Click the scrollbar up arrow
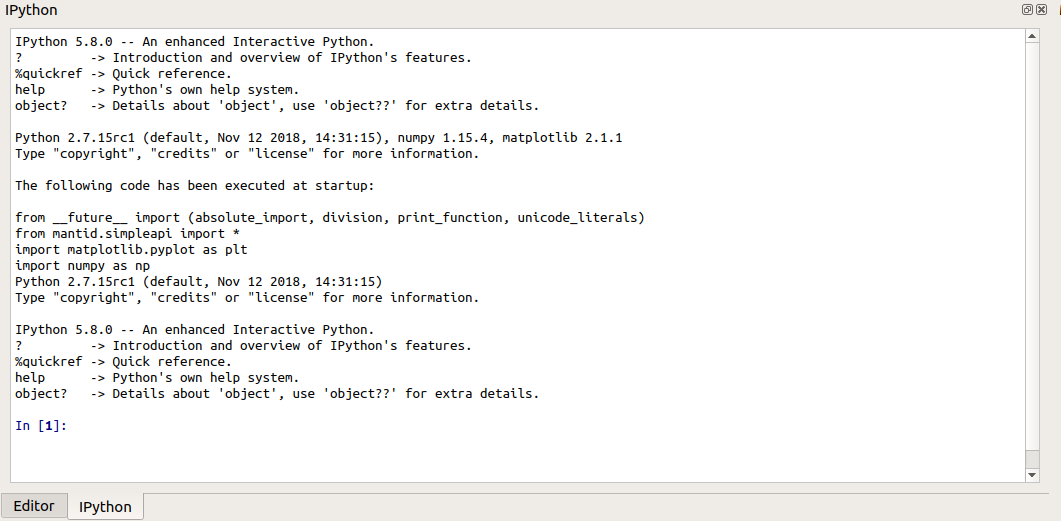The height and width of the screenshot is (521, 1061). click(x=1033, y=36)
